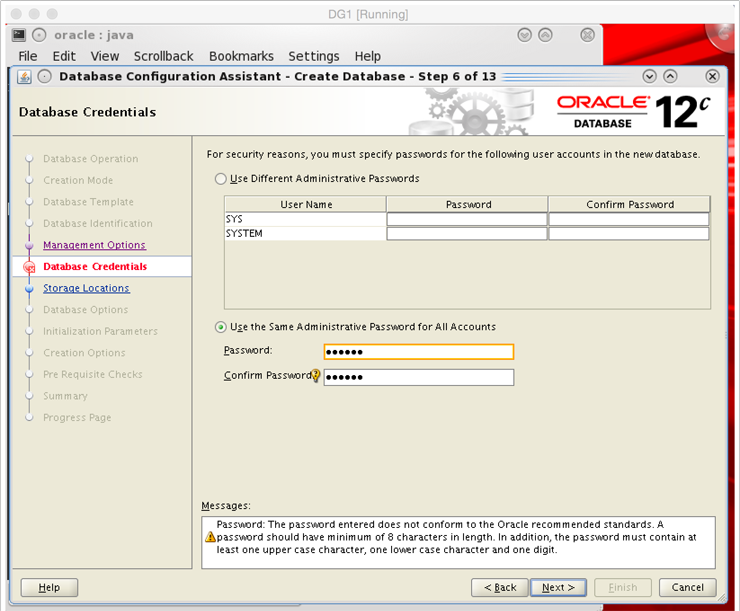Click the SYSTEM password cell
This screenshot has height=611, width=740.
(467, 234)
